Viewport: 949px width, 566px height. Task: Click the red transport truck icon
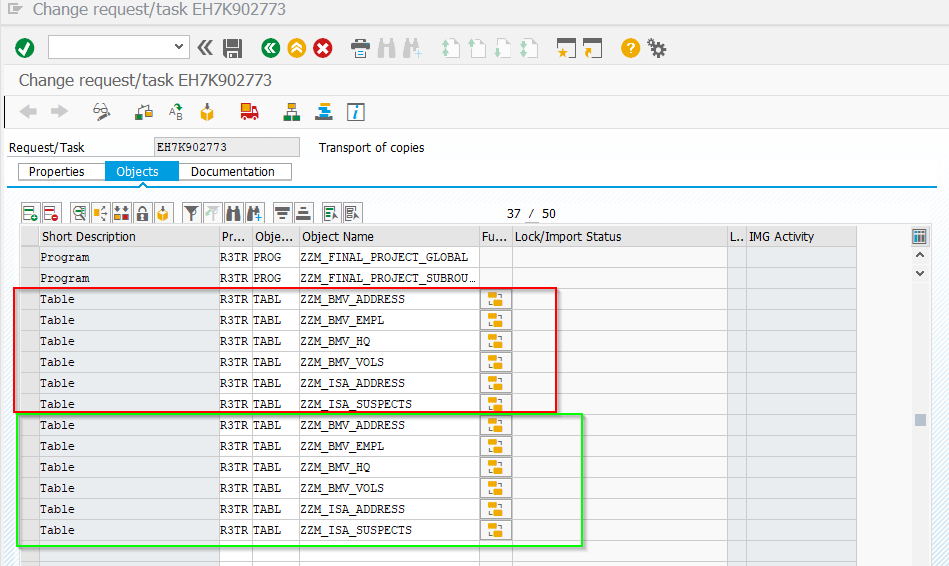249,112
